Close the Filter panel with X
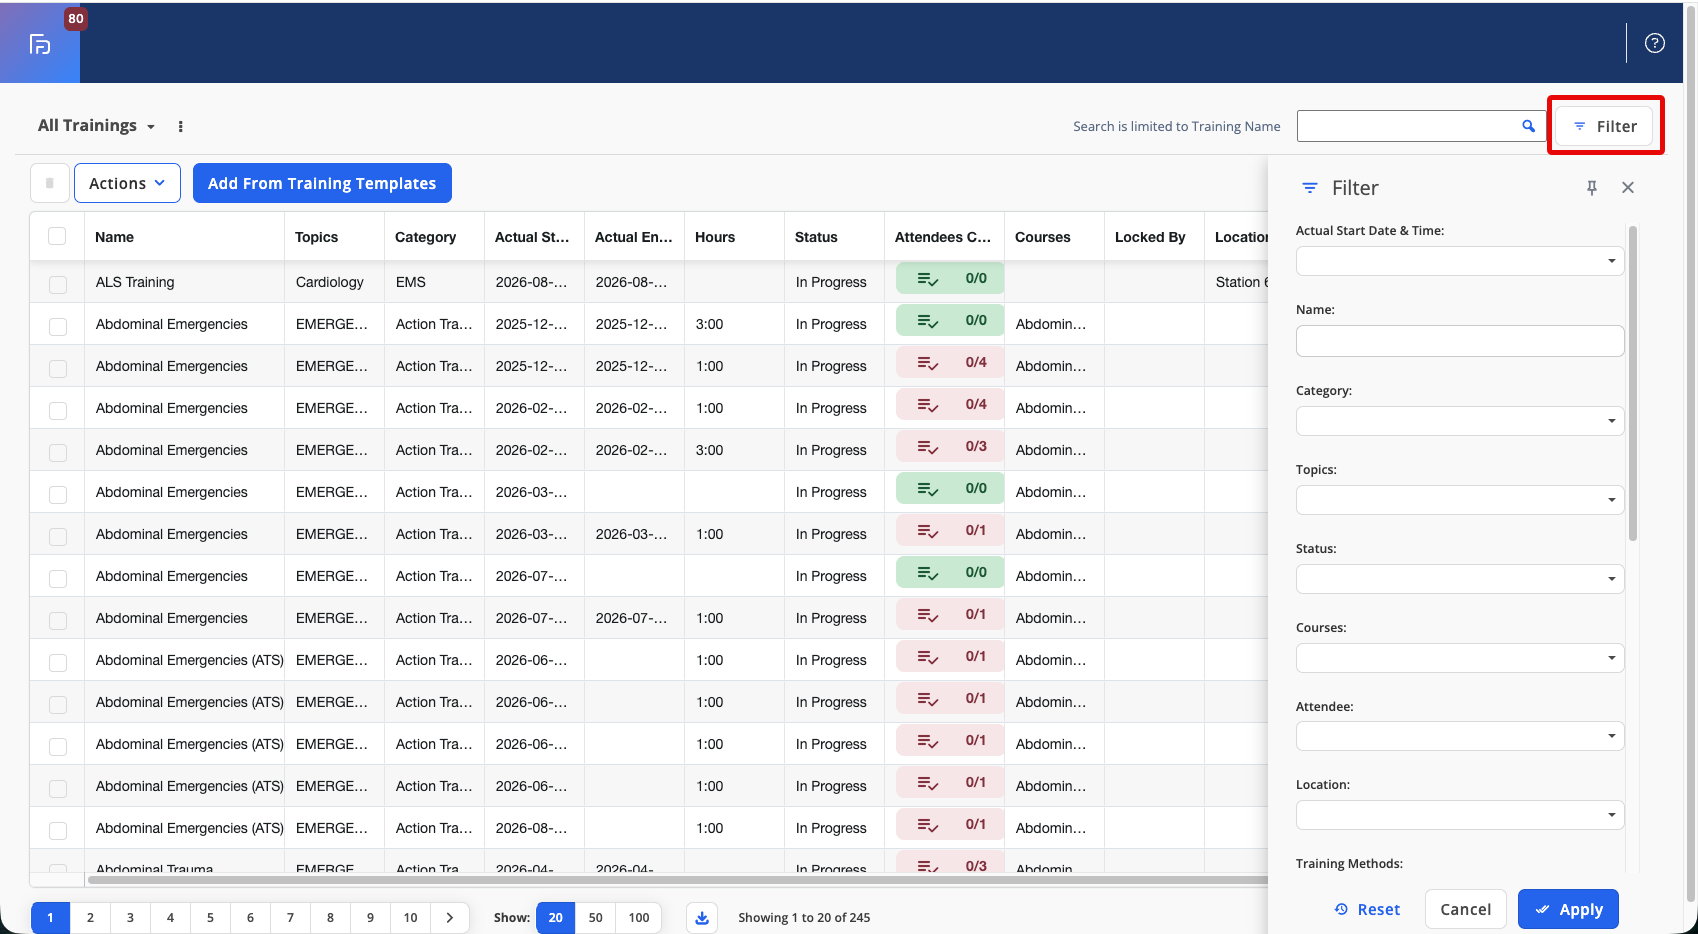1698x934 pixels. (x=1628, y=188)
